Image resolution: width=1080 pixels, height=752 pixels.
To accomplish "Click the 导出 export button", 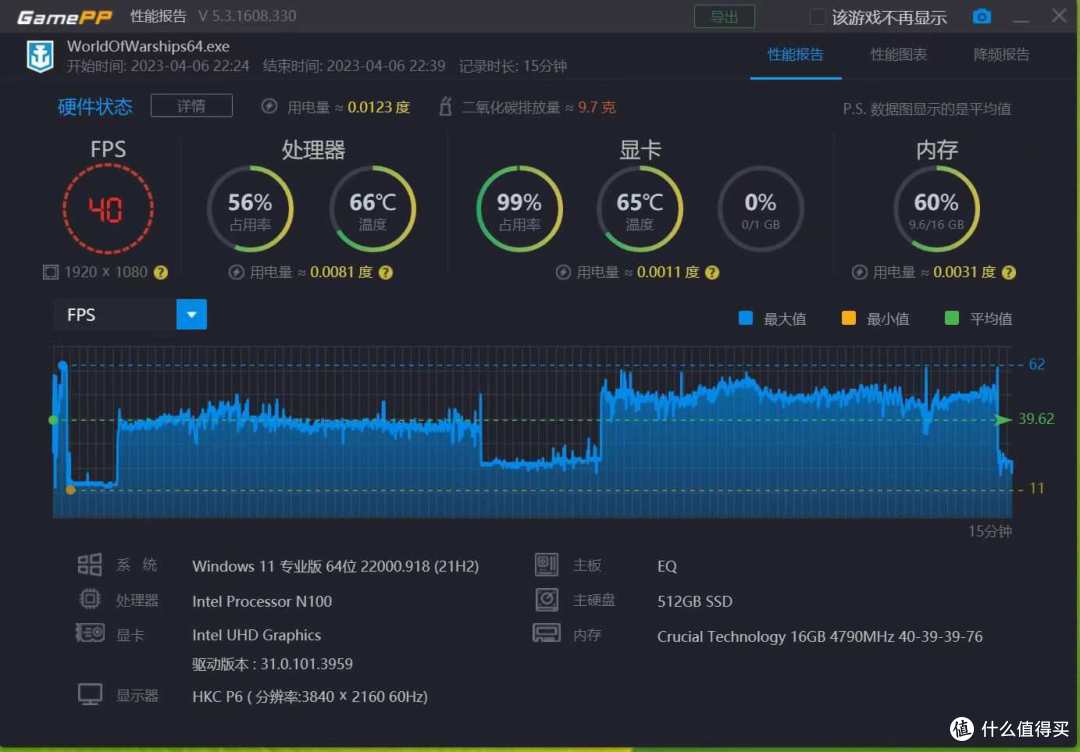I will [724, 17].
